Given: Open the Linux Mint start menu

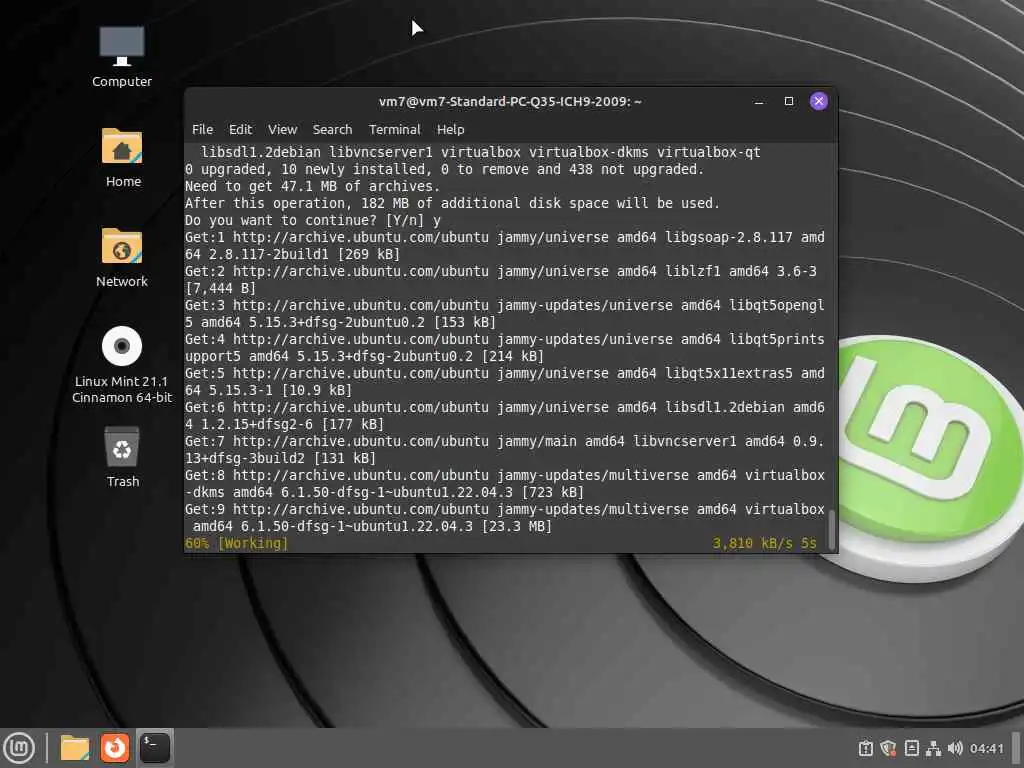Looking at the screenshot, I should click(x=19, y=748).
